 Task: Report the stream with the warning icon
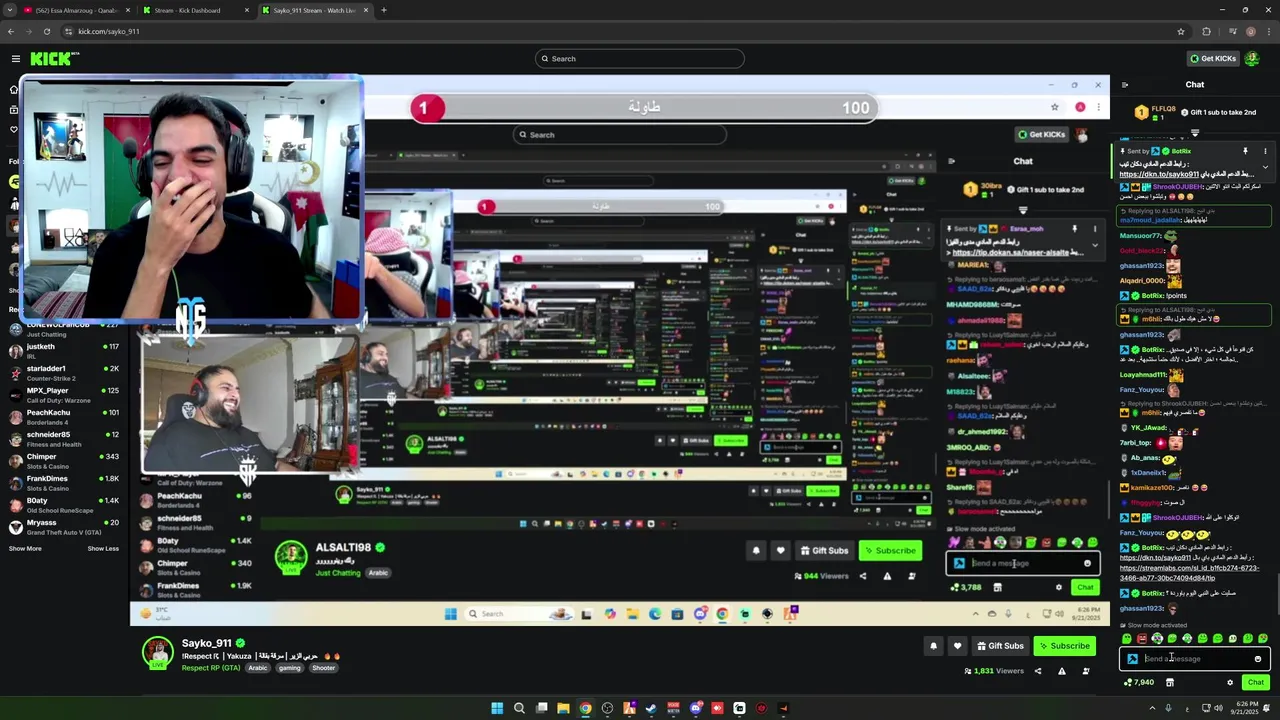tap(1062, 671)
